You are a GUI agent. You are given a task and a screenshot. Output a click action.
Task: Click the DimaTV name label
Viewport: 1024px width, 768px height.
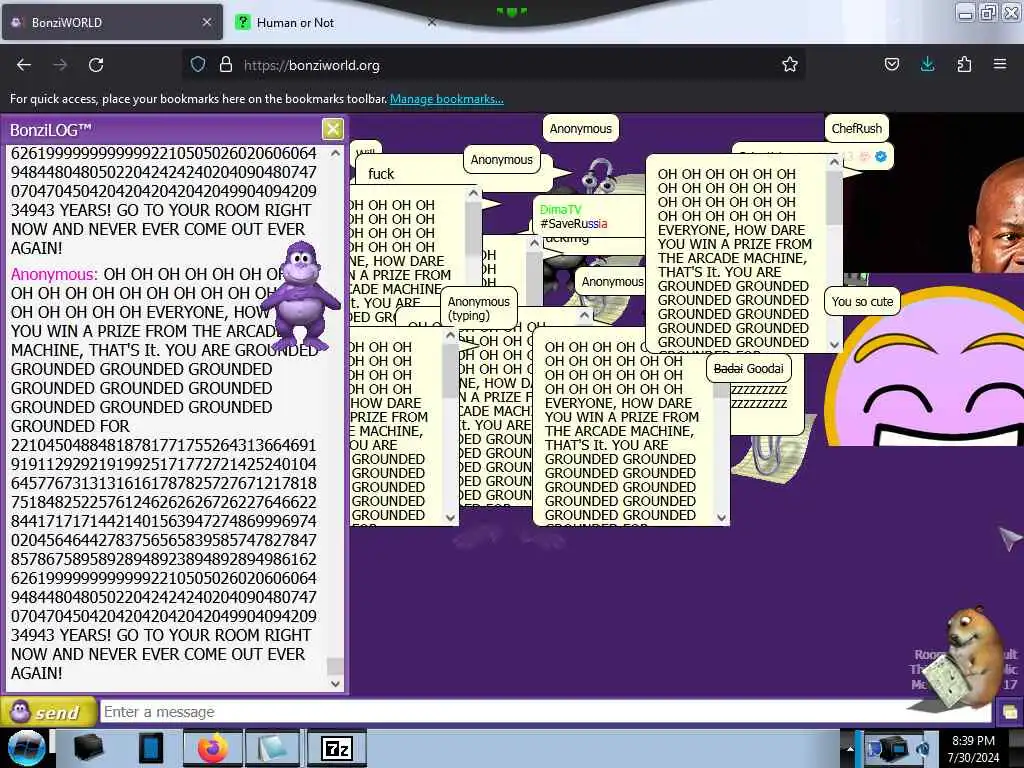(x=560, y=210)
